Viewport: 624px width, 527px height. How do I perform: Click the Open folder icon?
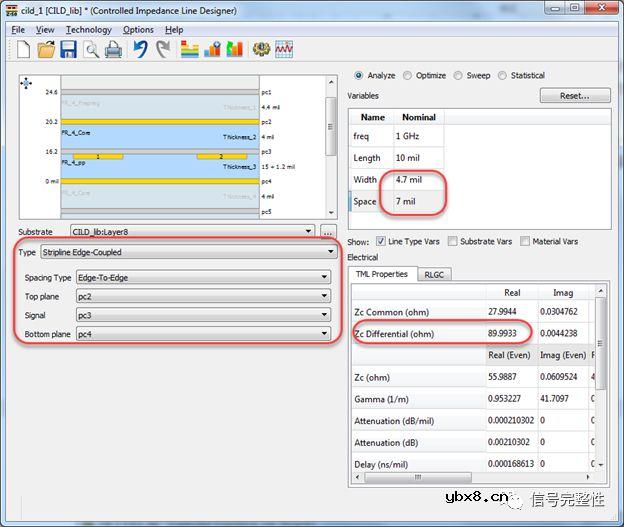coord(46,49)
